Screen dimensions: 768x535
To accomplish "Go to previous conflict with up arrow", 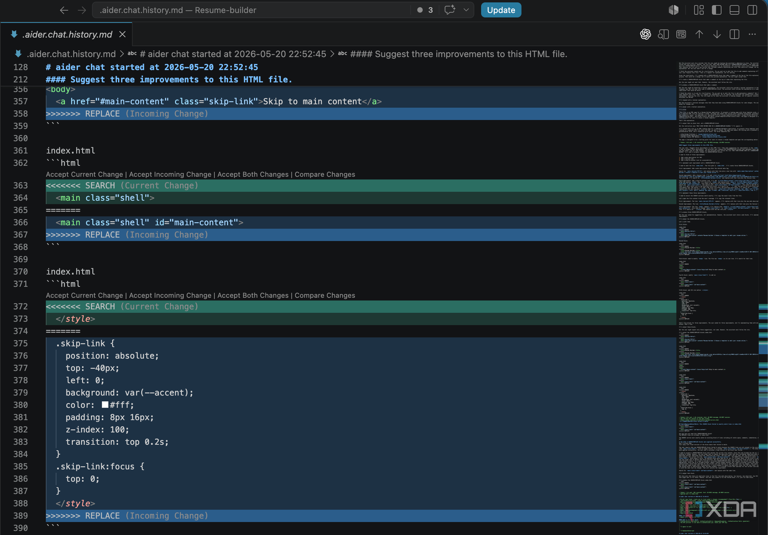I will 699,34.
